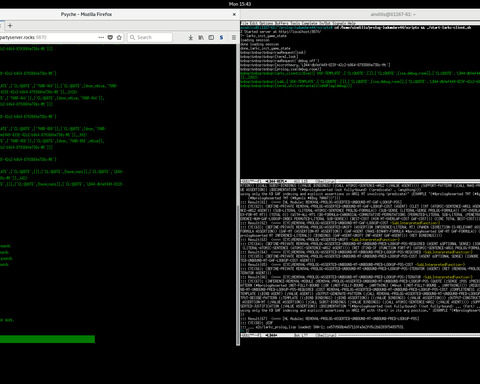Bookmark this page with the star icon
Image resolution: width=480 pixels, height=384 pixels.
[x=119, y=37]
